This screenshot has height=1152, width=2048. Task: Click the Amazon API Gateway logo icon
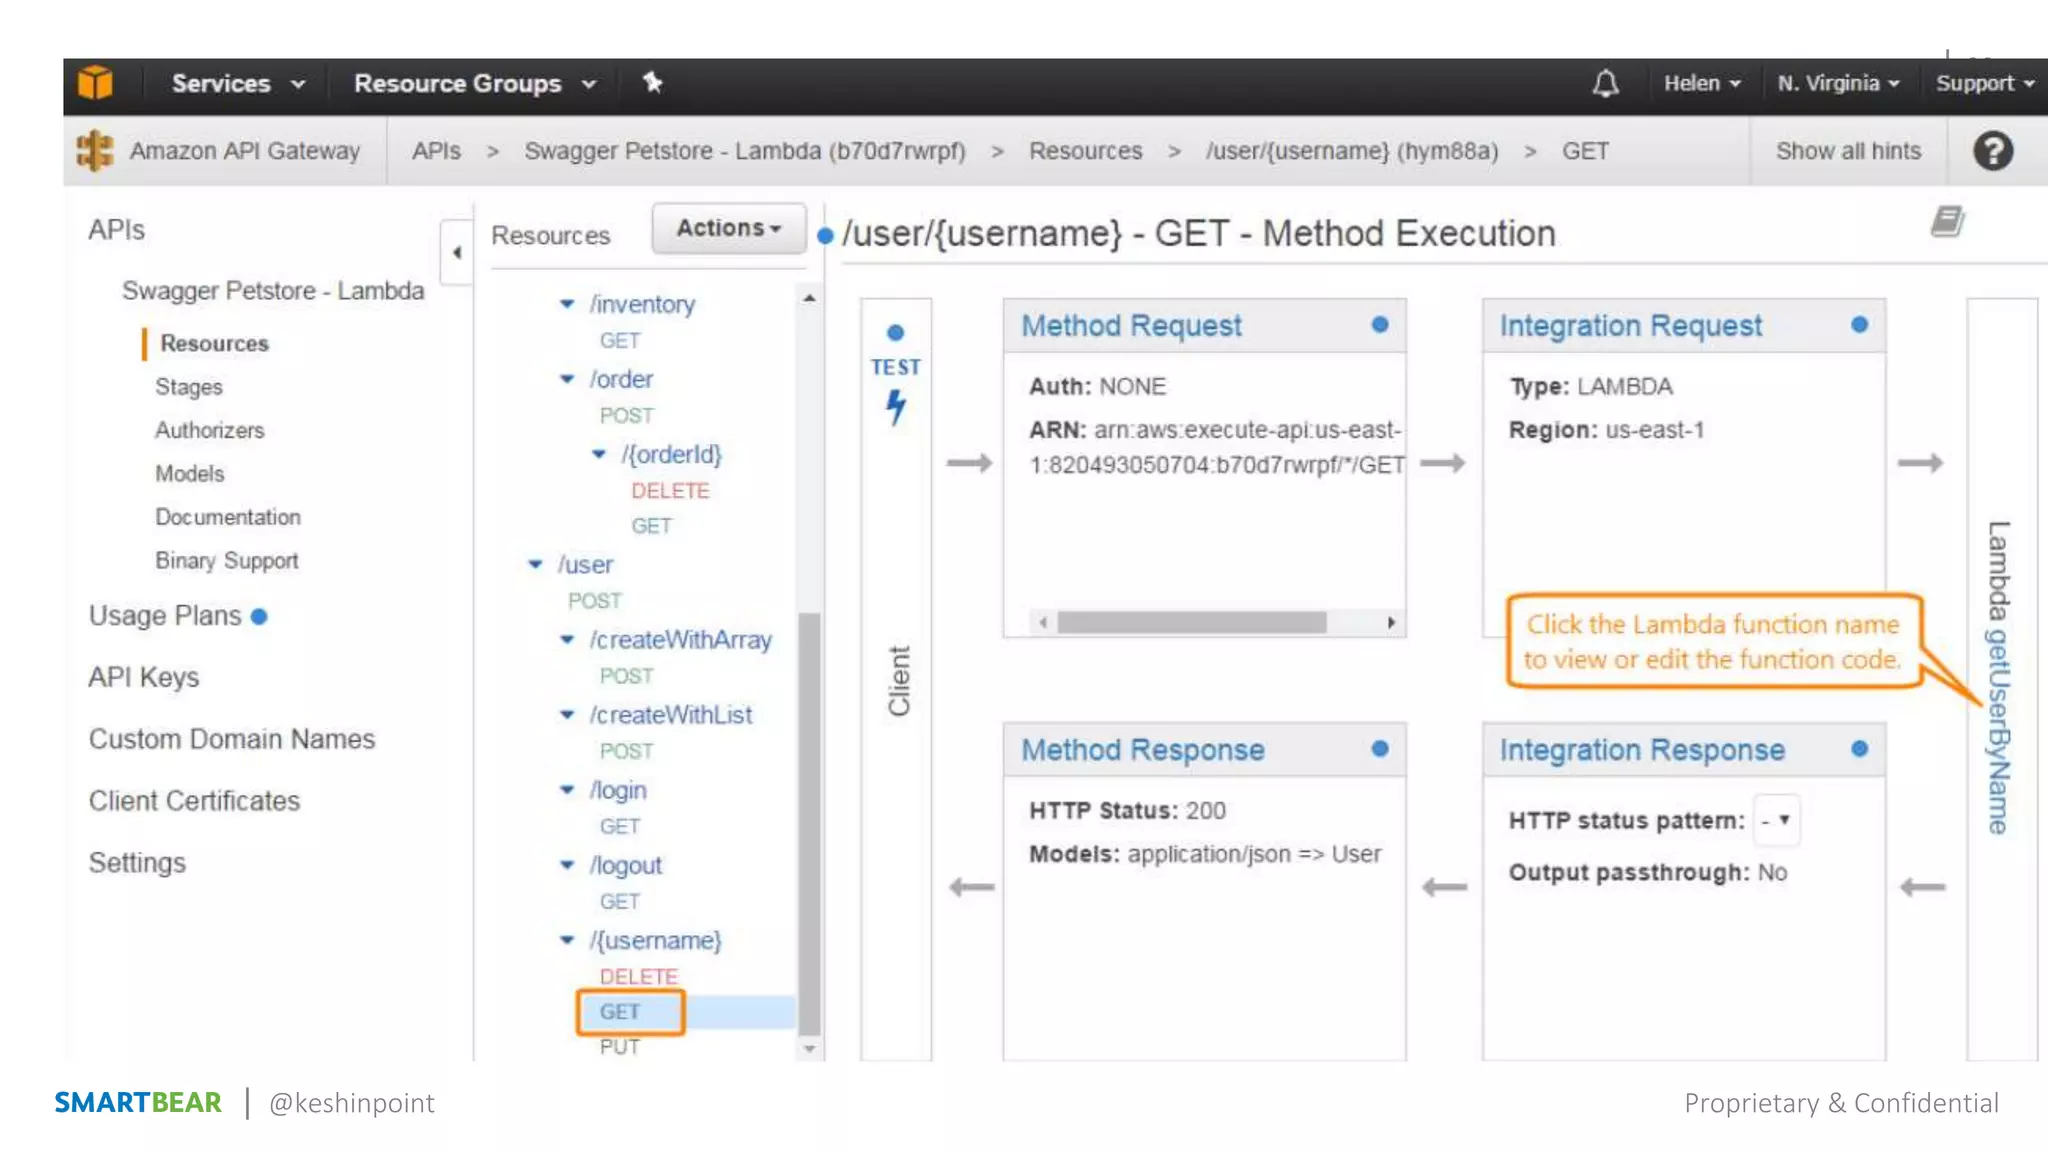pos(95,151)
